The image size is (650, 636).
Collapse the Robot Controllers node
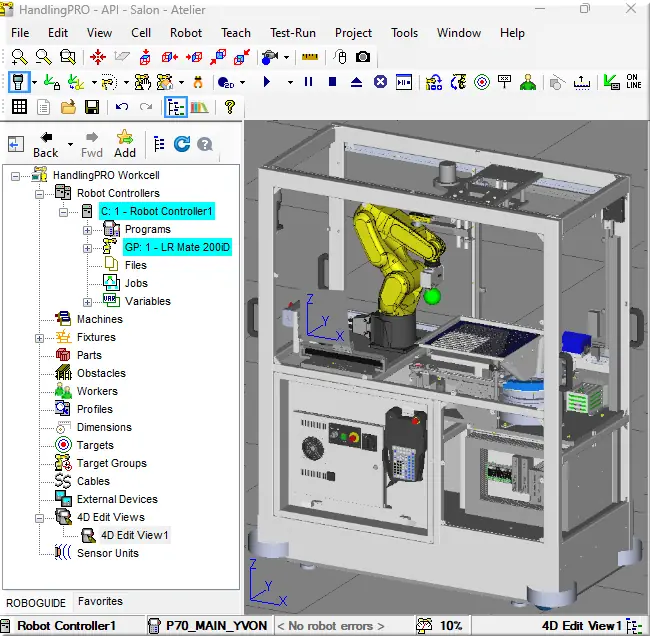pos(39,194)
